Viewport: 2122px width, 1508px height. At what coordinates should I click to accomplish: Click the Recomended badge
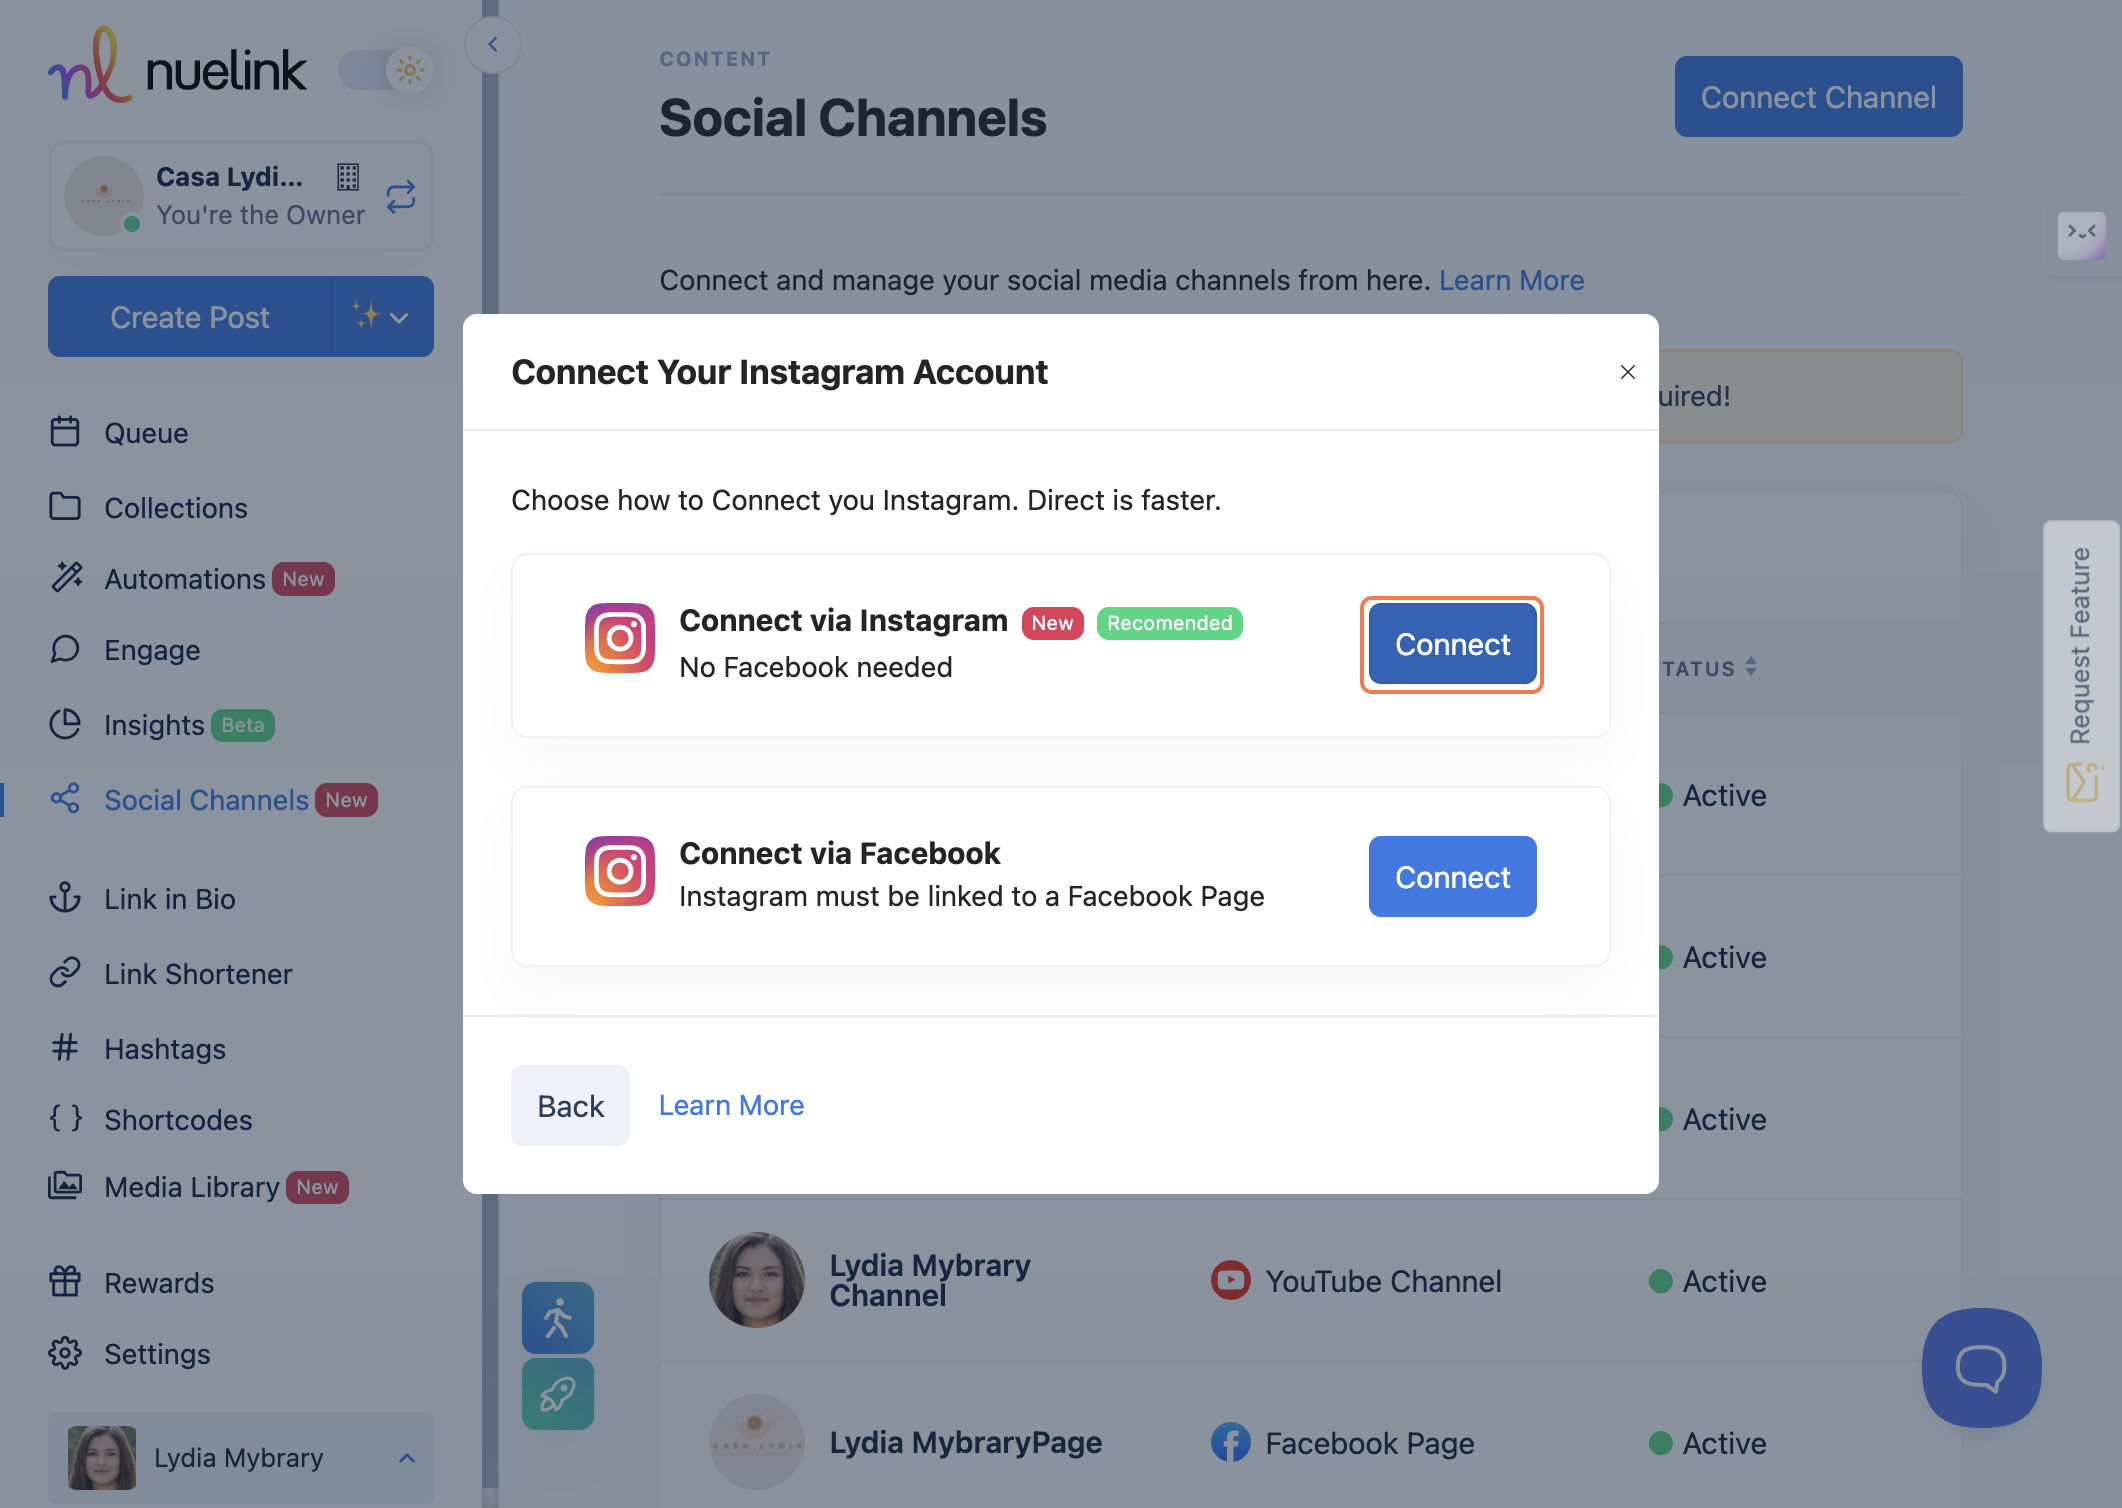point(1169,623)
